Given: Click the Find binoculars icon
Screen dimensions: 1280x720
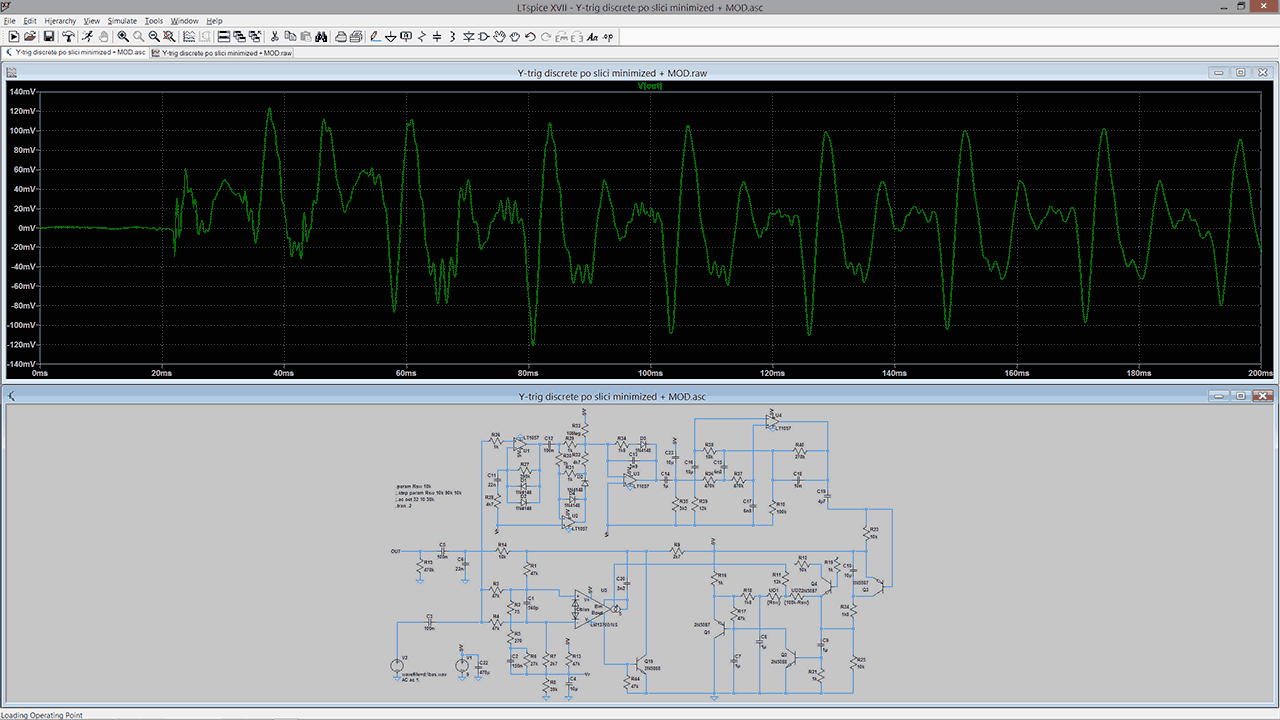Looking at the screenshot, I should coord(321,37).
